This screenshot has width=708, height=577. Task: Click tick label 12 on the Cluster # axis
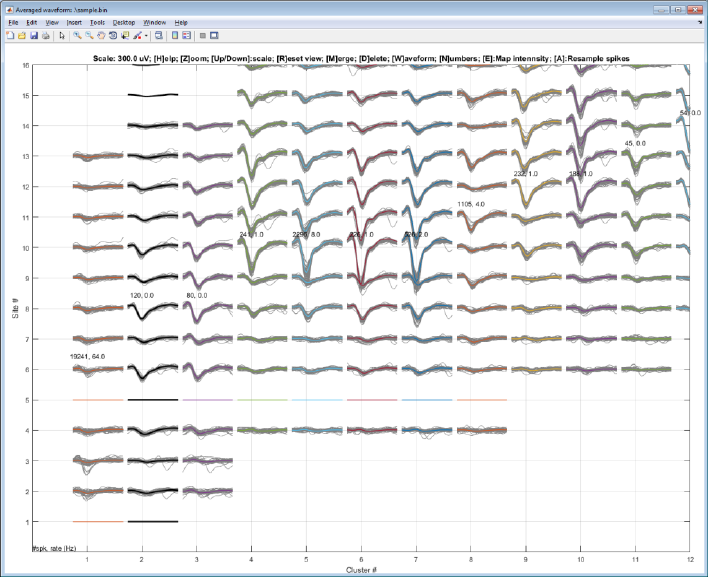tap(690, 559)
